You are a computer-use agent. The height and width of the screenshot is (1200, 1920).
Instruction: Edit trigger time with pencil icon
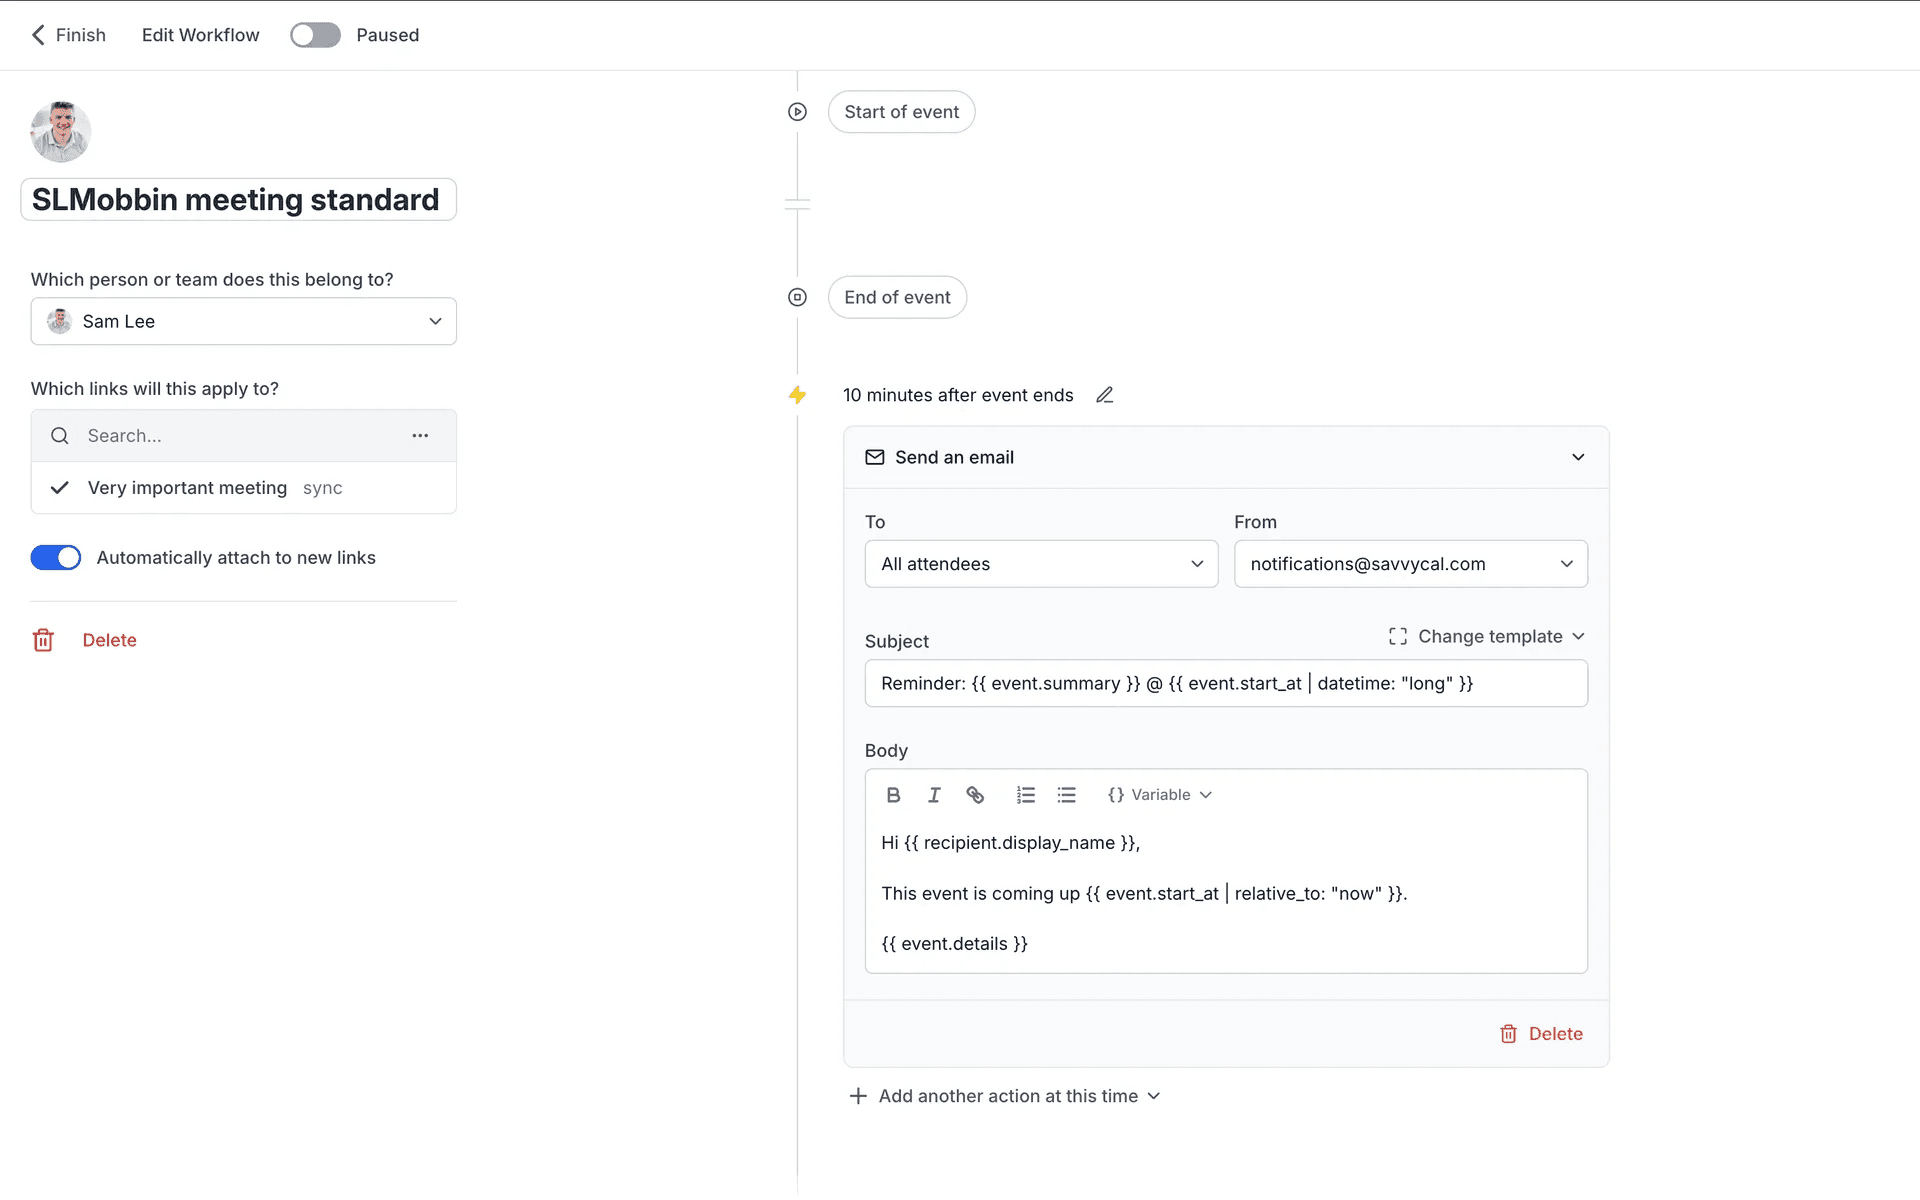click(1104, 395)
